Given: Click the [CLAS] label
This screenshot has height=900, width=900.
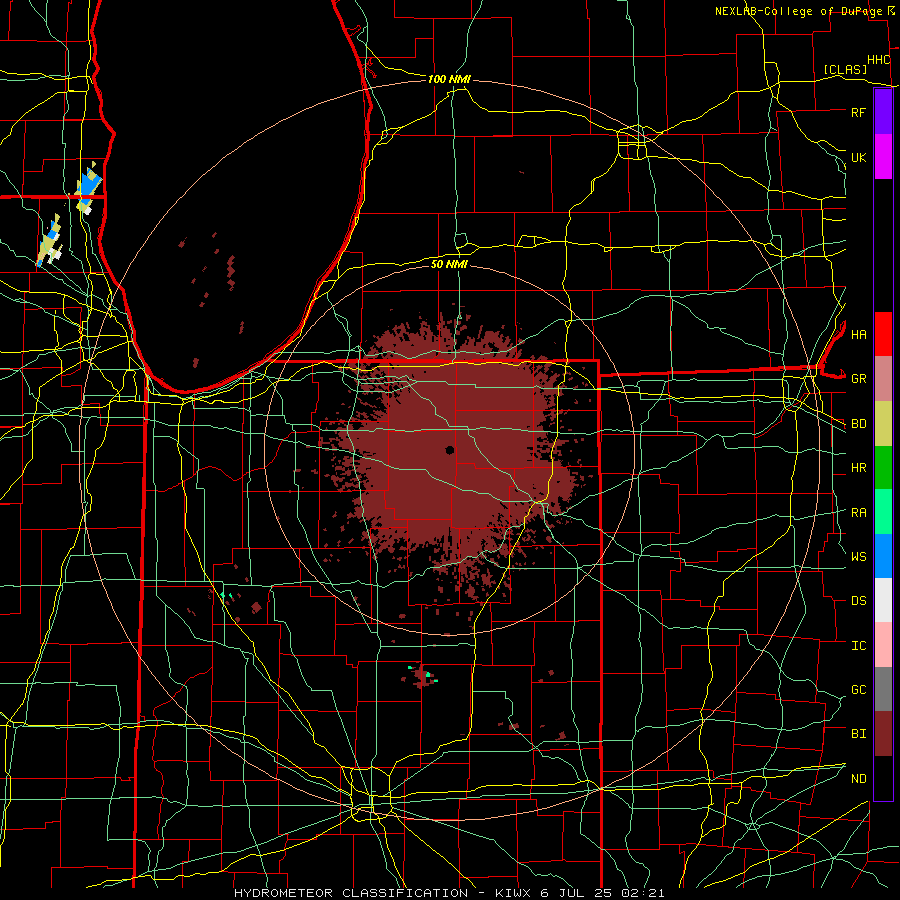Looking at the screenshot, I should coord(845,69).
